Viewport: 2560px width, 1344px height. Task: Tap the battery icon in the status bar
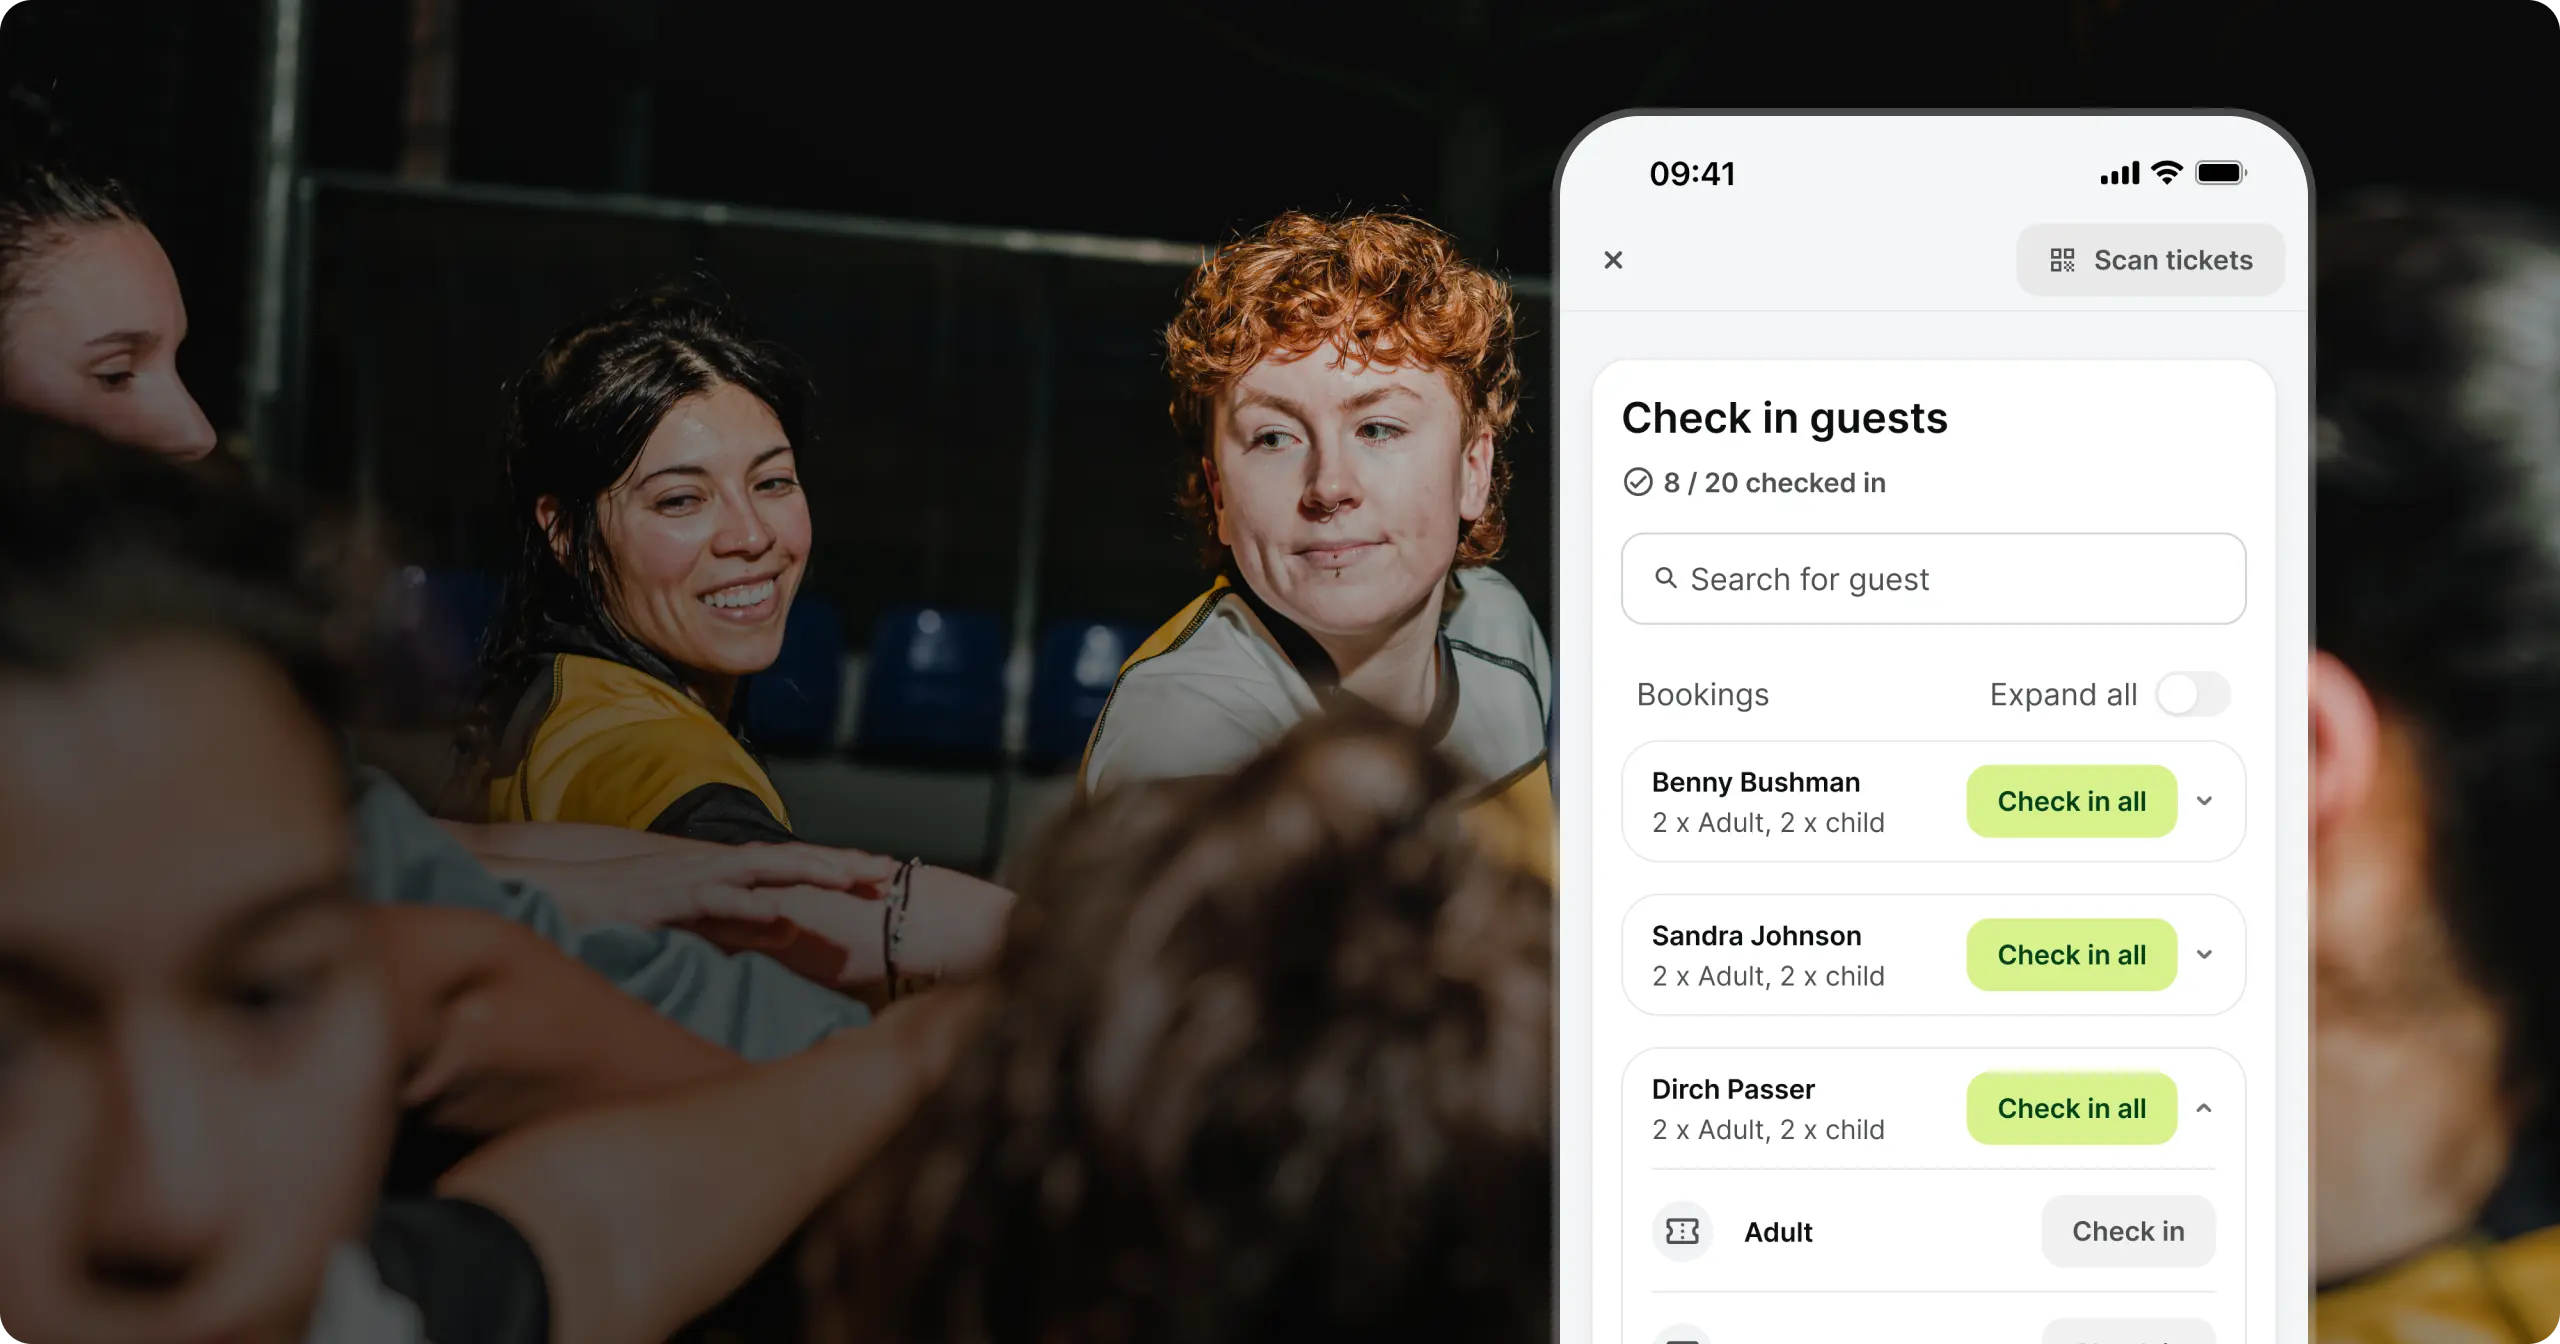(2221, 173)
